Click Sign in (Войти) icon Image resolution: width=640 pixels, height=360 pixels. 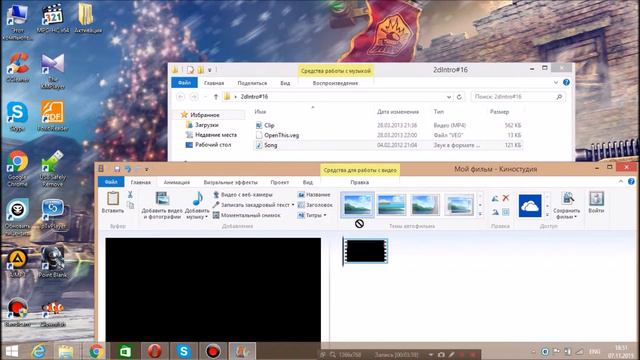pyautogui.click(x=596, y=202)
